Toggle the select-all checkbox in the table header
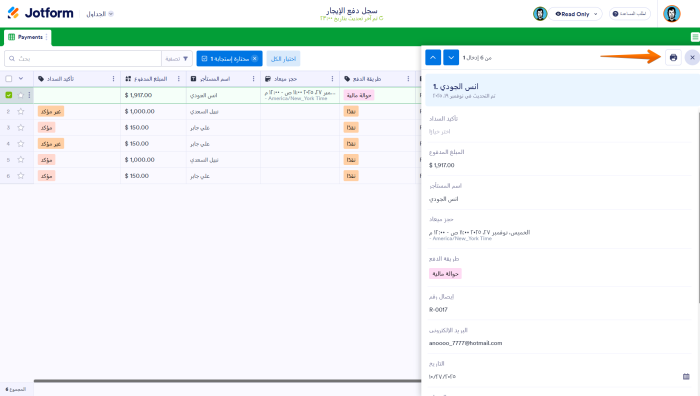700x396 pixels. (x=8, y=79)
